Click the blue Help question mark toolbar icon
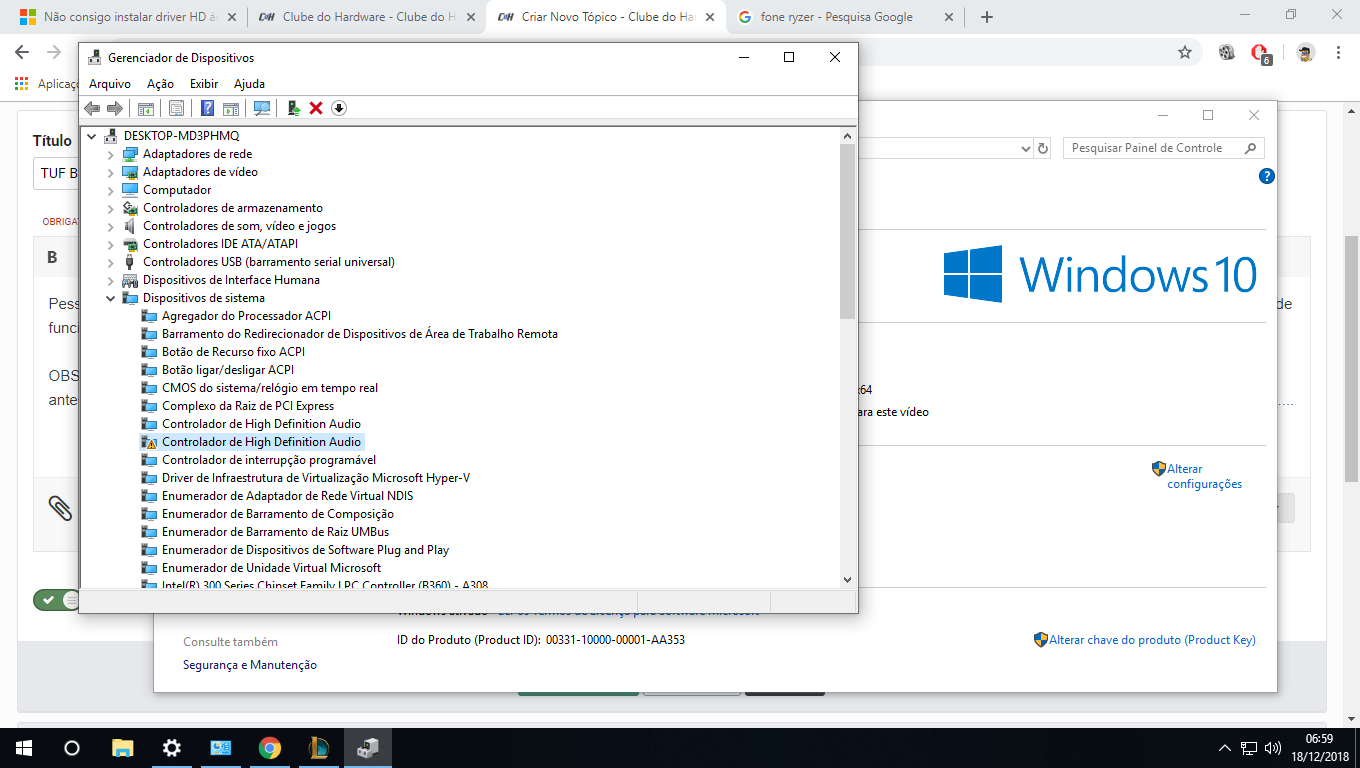The height and width of the screenshot is (768, 1360). pos(207,108)
